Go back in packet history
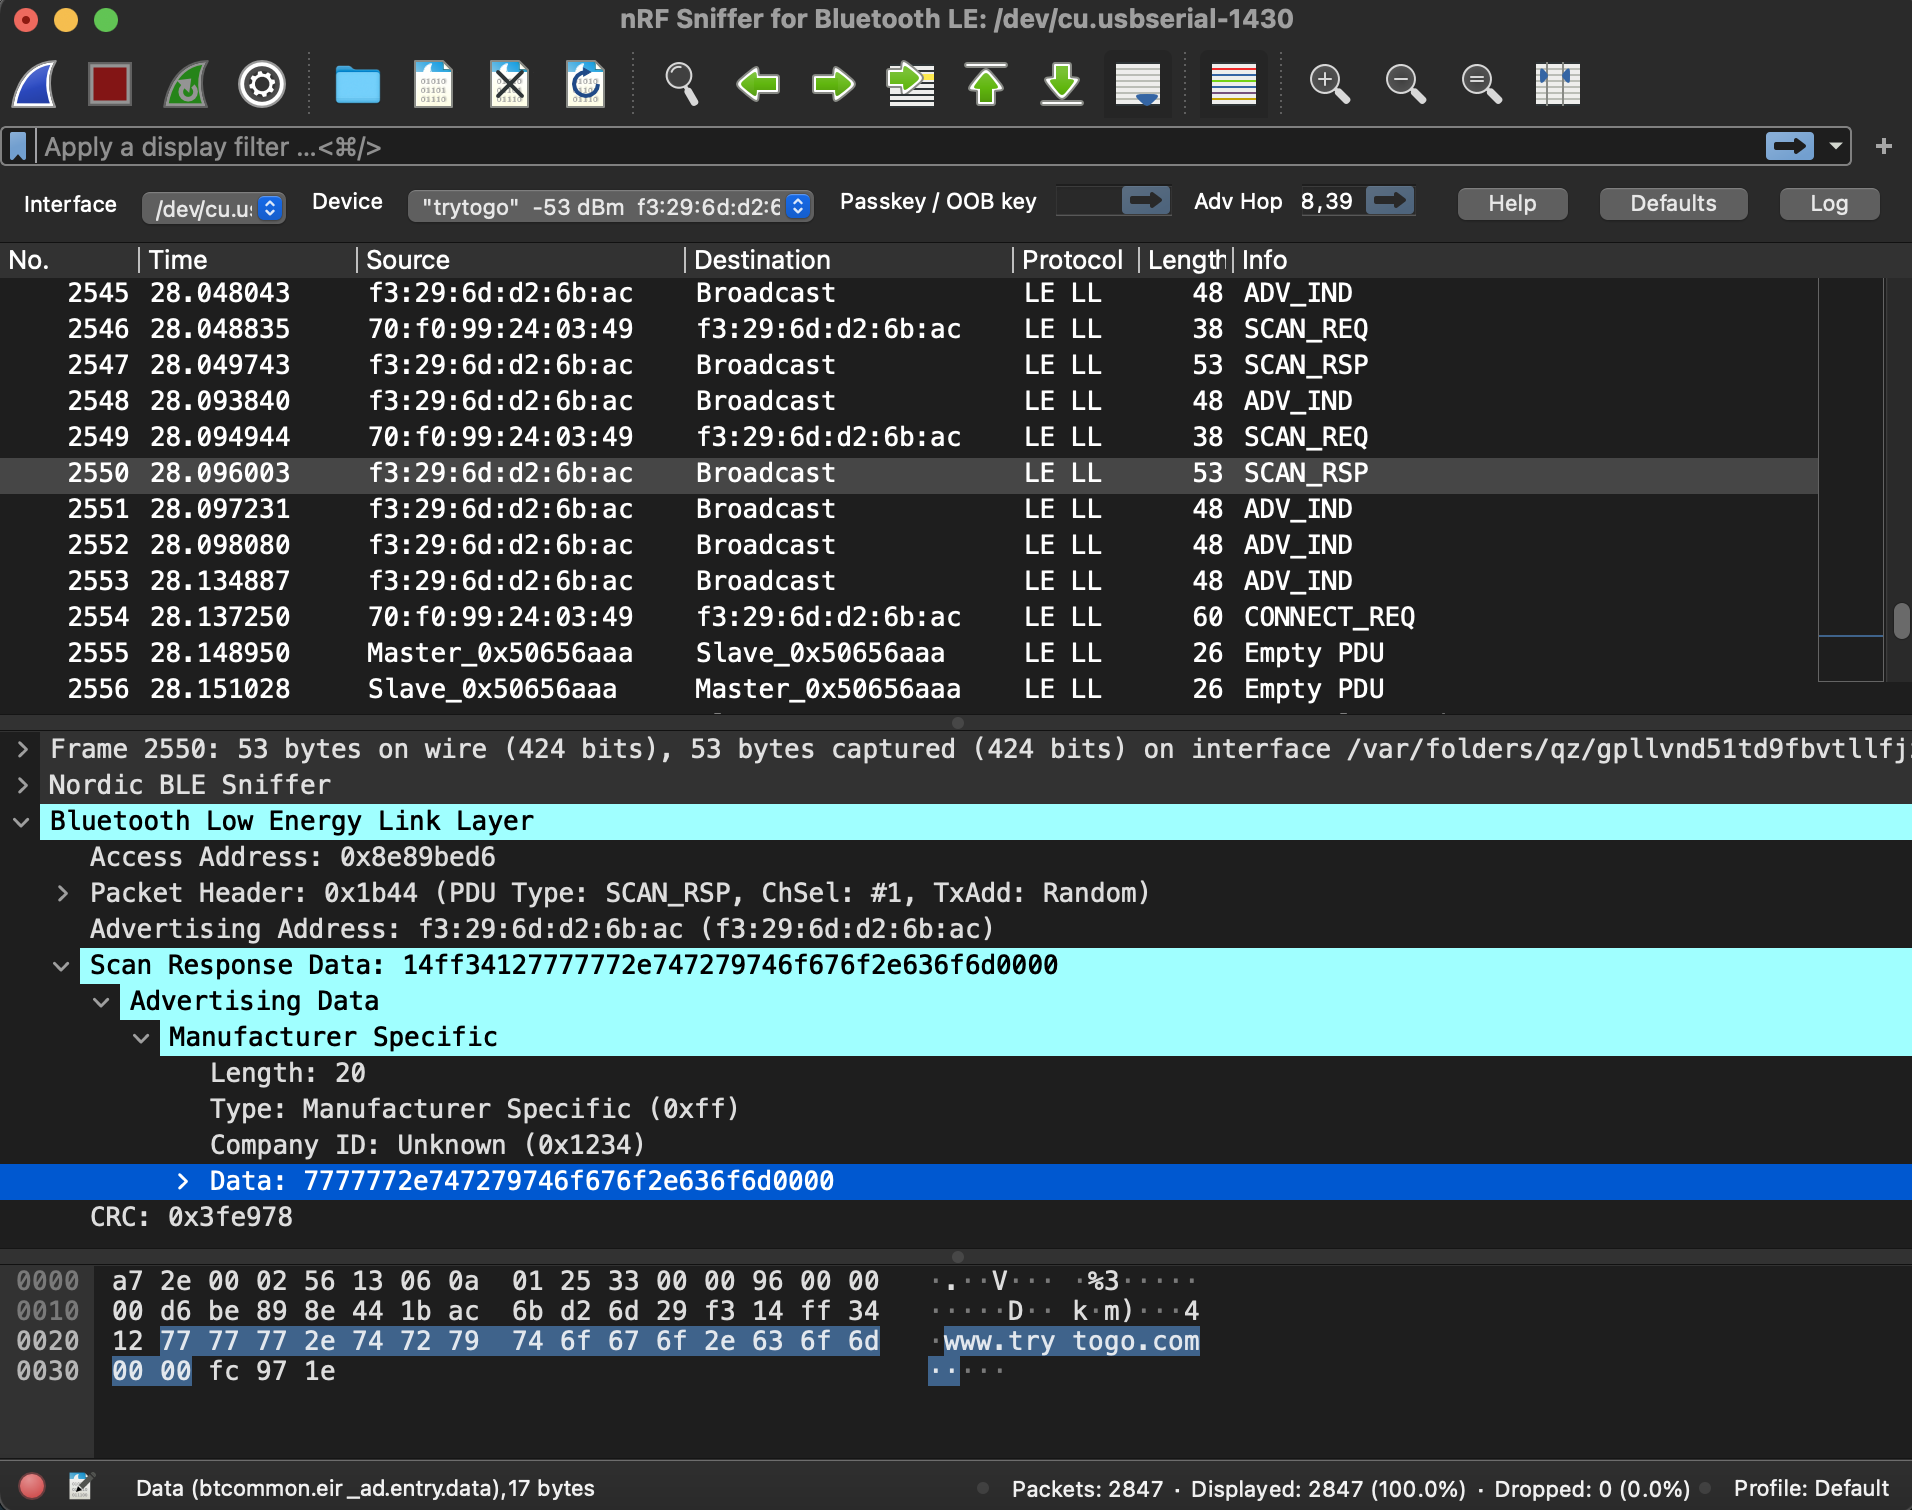This screenshot has height=1510, width=1912. pyautogui.click(x=757, y=84)
